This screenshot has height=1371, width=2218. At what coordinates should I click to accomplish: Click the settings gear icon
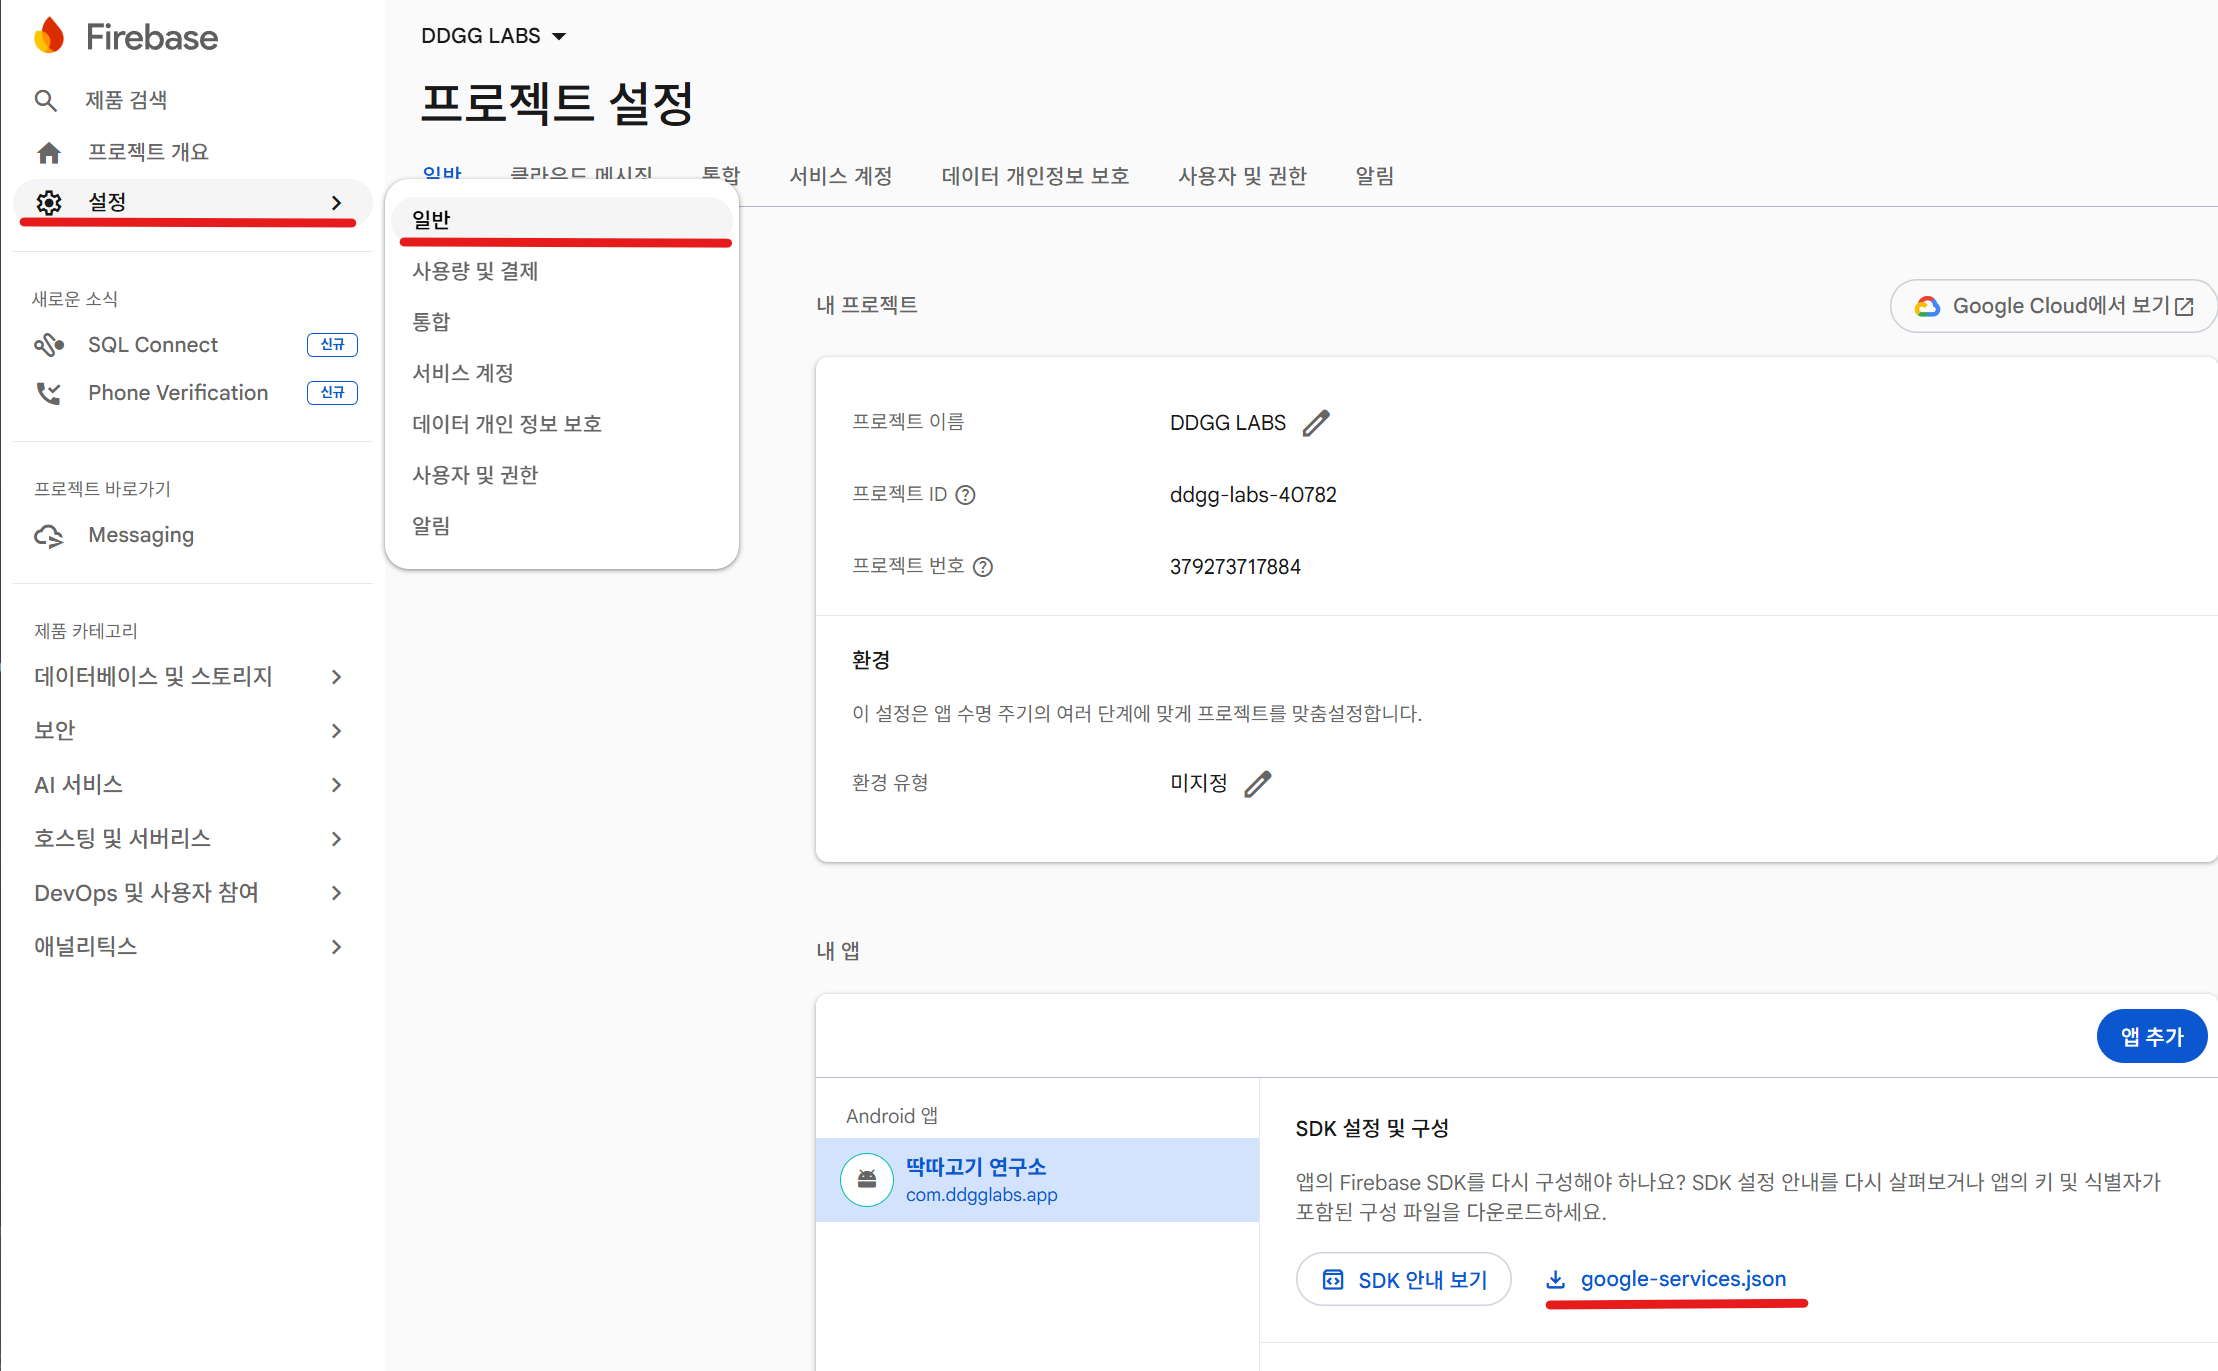coord(49,202)
